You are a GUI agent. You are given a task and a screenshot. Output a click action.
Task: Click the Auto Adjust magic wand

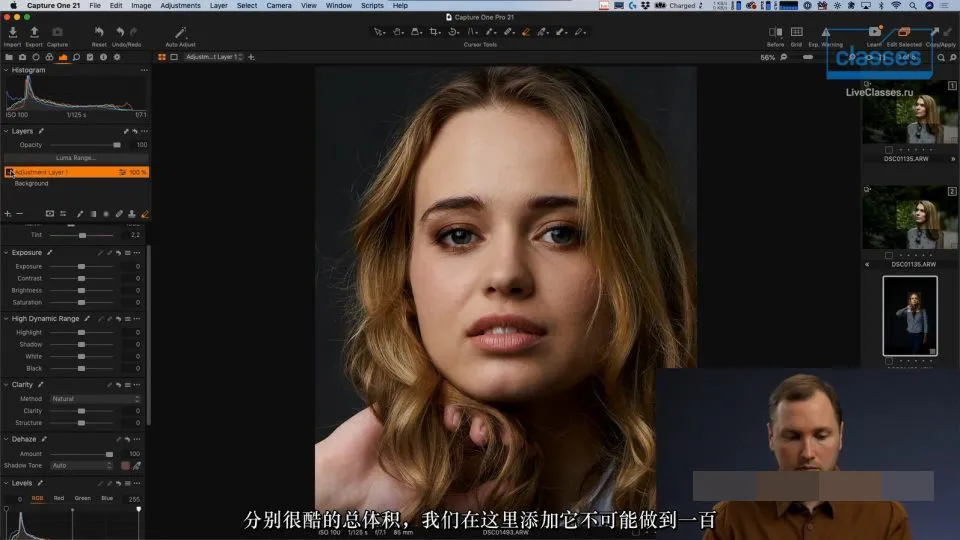click(x=181, y=32)
